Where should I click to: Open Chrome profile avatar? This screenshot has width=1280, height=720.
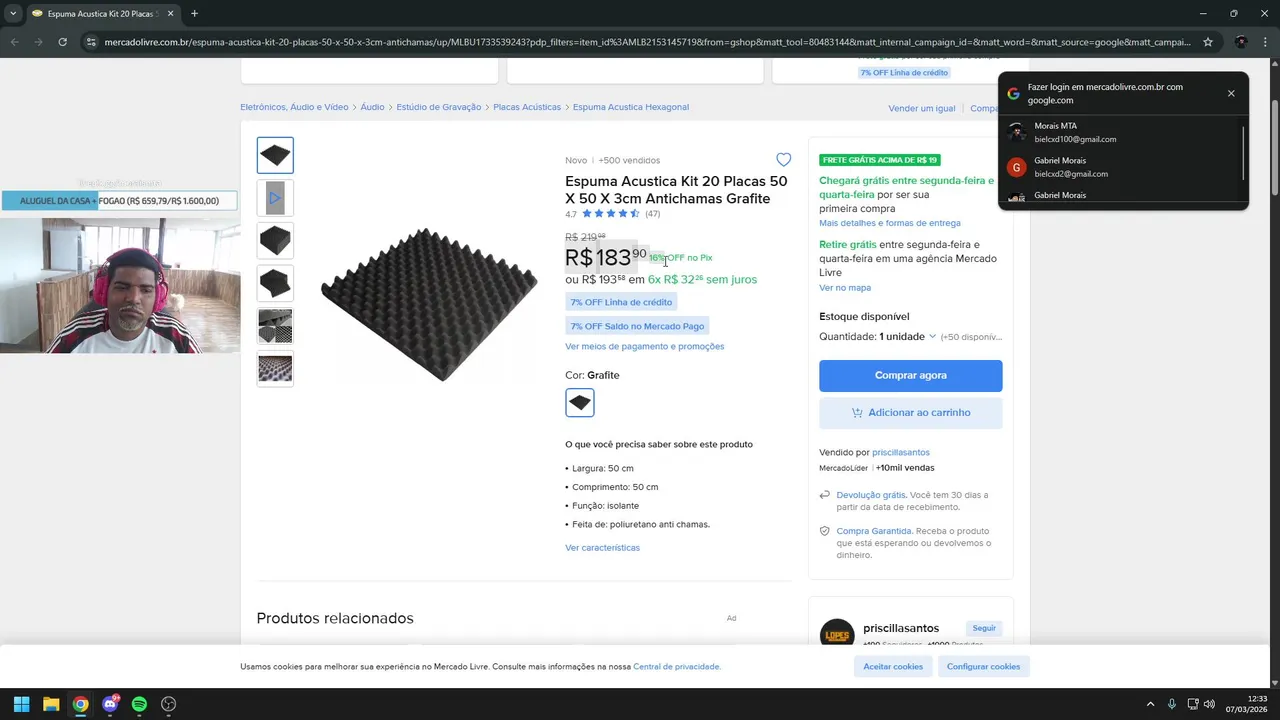[x=1241, y=42]
